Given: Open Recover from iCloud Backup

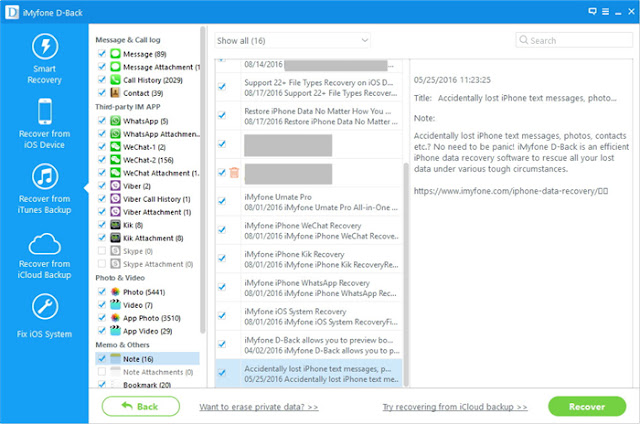Looking at the screenshot, I should click(44, 256).
